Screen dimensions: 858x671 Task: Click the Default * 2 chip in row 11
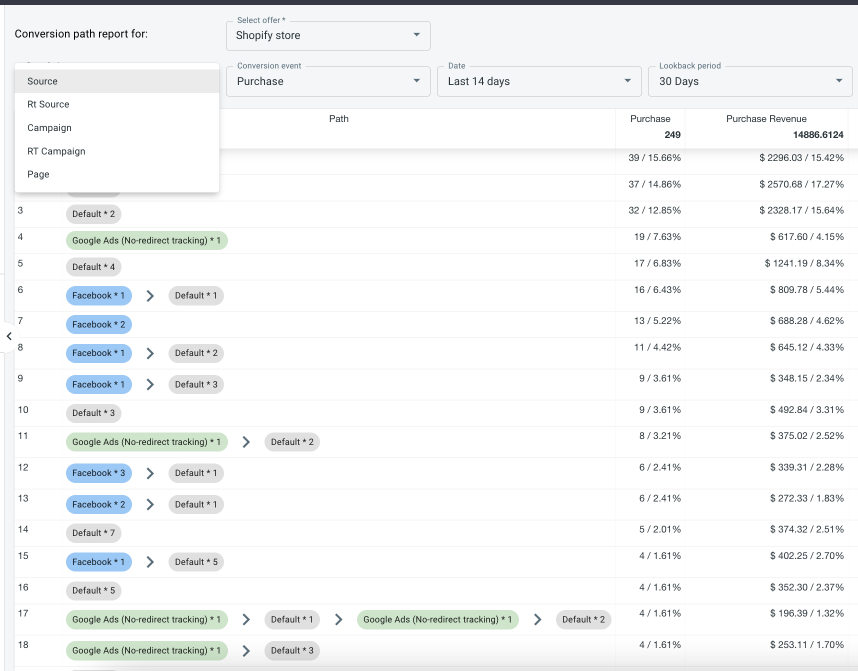292,442
